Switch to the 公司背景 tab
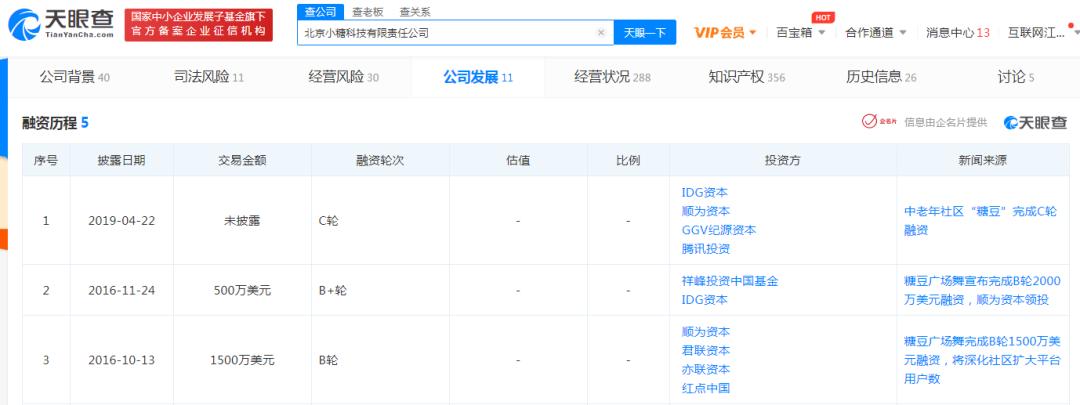The image size is (1080, 405). tap(74, 77)
